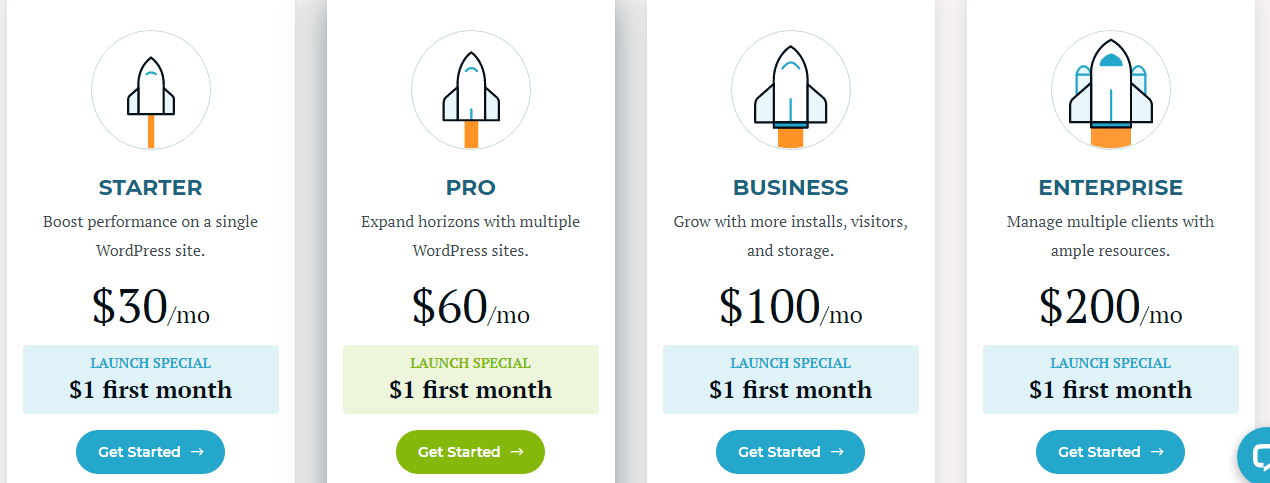Viewport: 1270px width, 483px height.
Task: Click the BUSINESS plan title
Action: coord(791,188)
